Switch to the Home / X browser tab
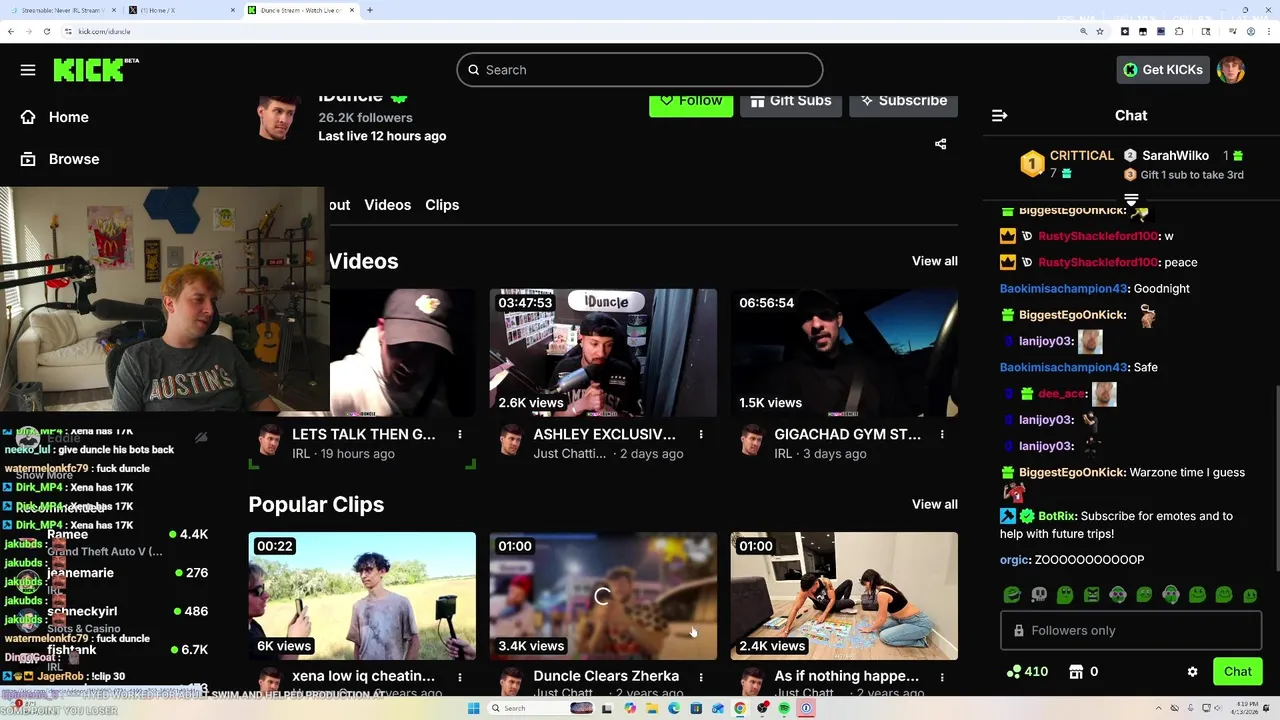Screen dimensions: 1280x720 (x=180, y=10)
